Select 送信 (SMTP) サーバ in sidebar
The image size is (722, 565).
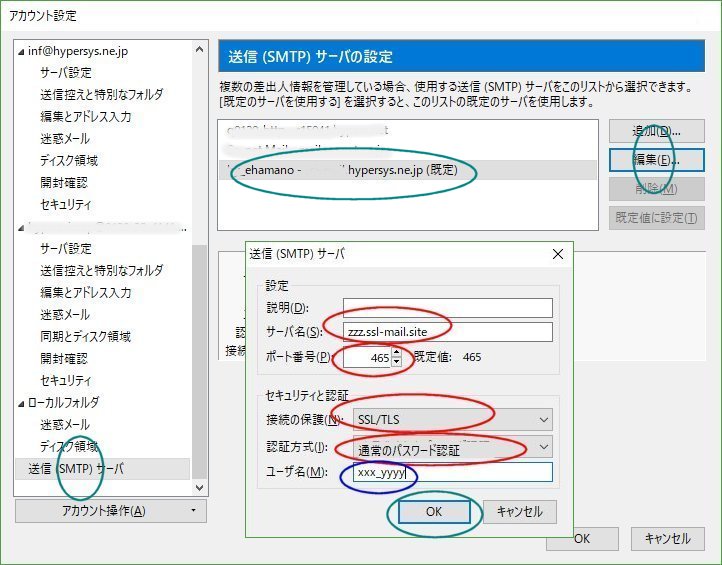(x=77, y=468)
